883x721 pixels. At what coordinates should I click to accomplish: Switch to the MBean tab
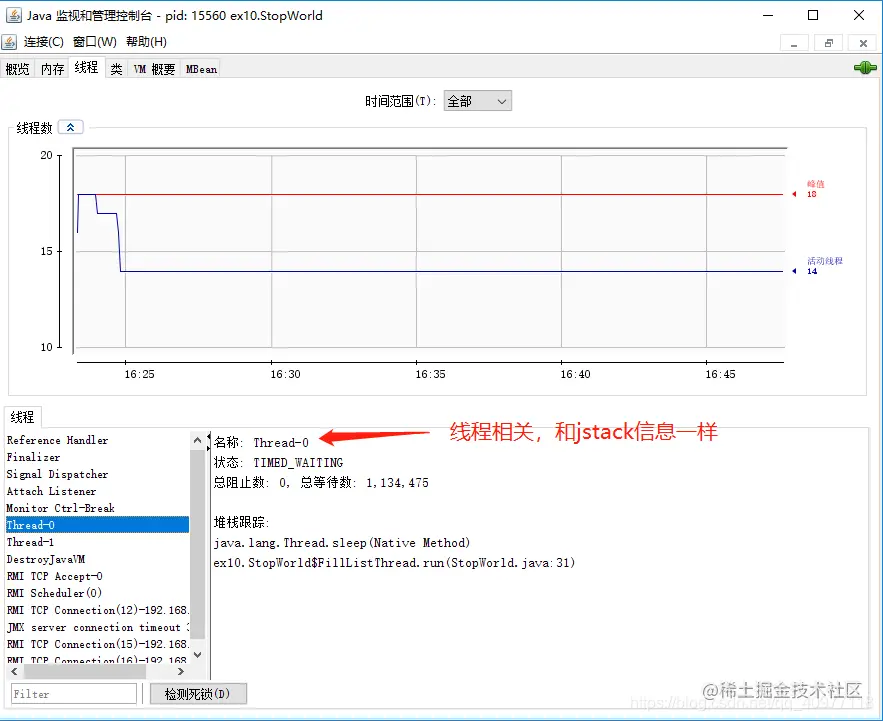(x=201, y=69)
